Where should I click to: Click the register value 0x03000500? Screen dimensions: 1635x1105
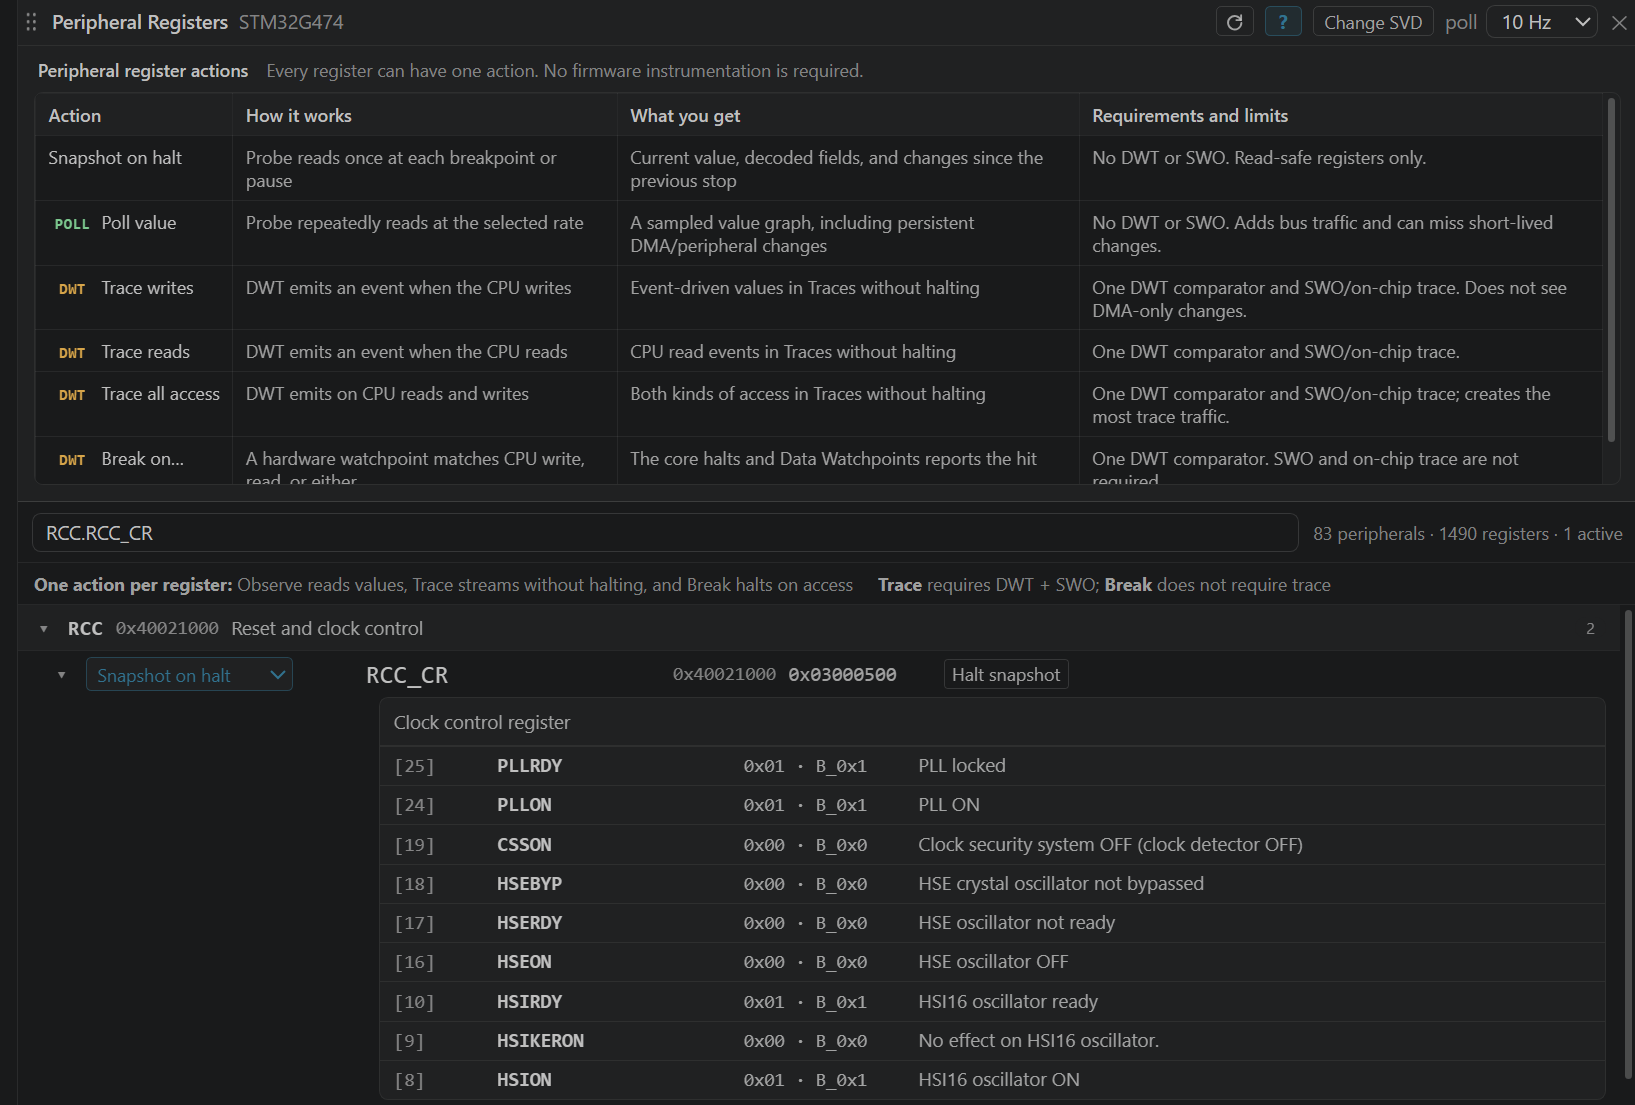(x=842, y=675)
